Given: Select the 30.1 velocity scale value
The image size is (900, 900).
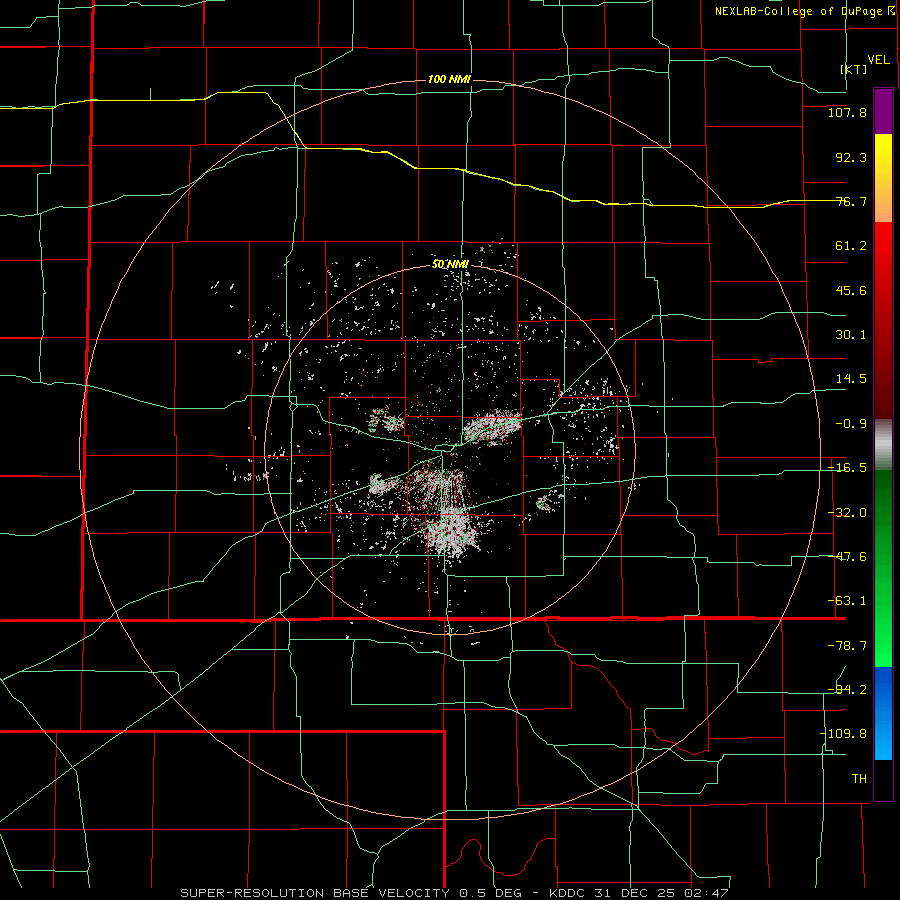Looking at the screenshot, I should point(851,335).
